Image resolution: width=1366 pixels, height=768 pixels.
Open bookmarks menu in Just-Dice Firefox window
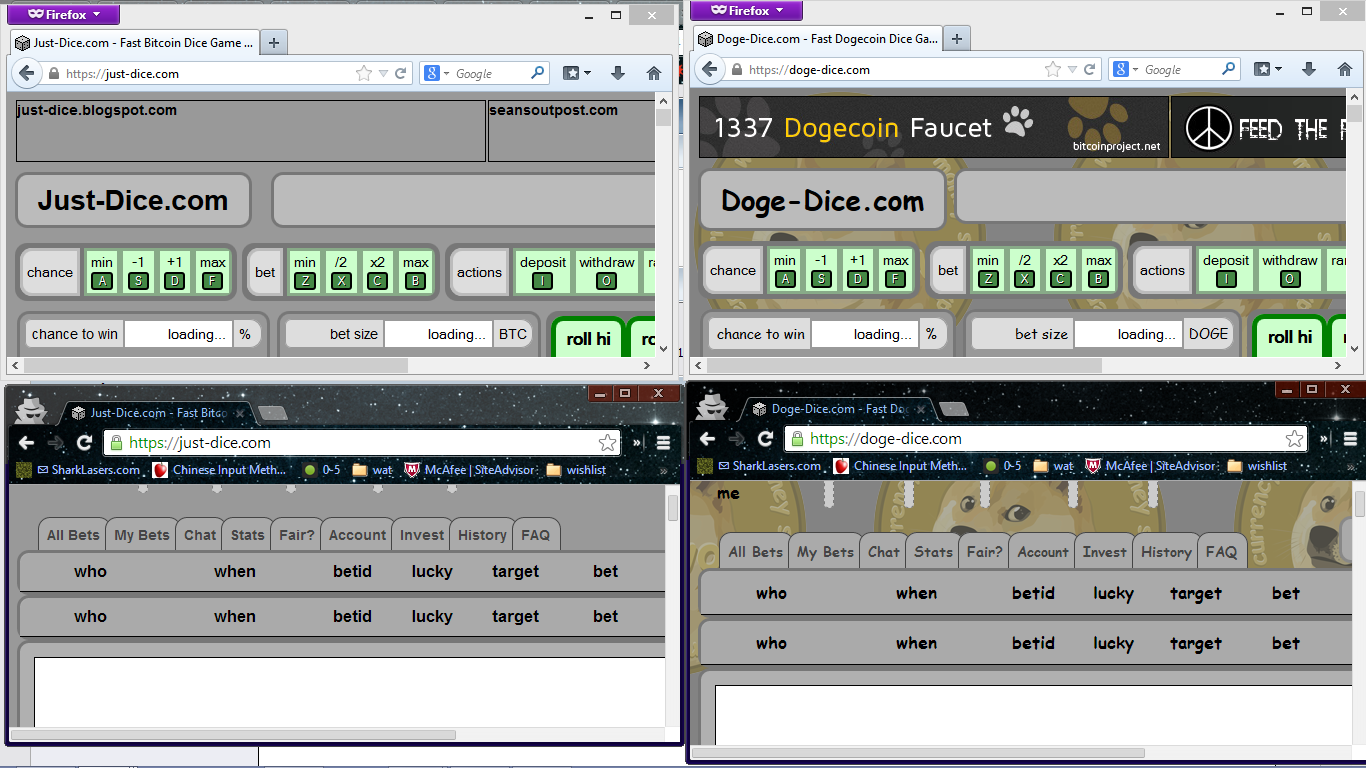[576, 73]
